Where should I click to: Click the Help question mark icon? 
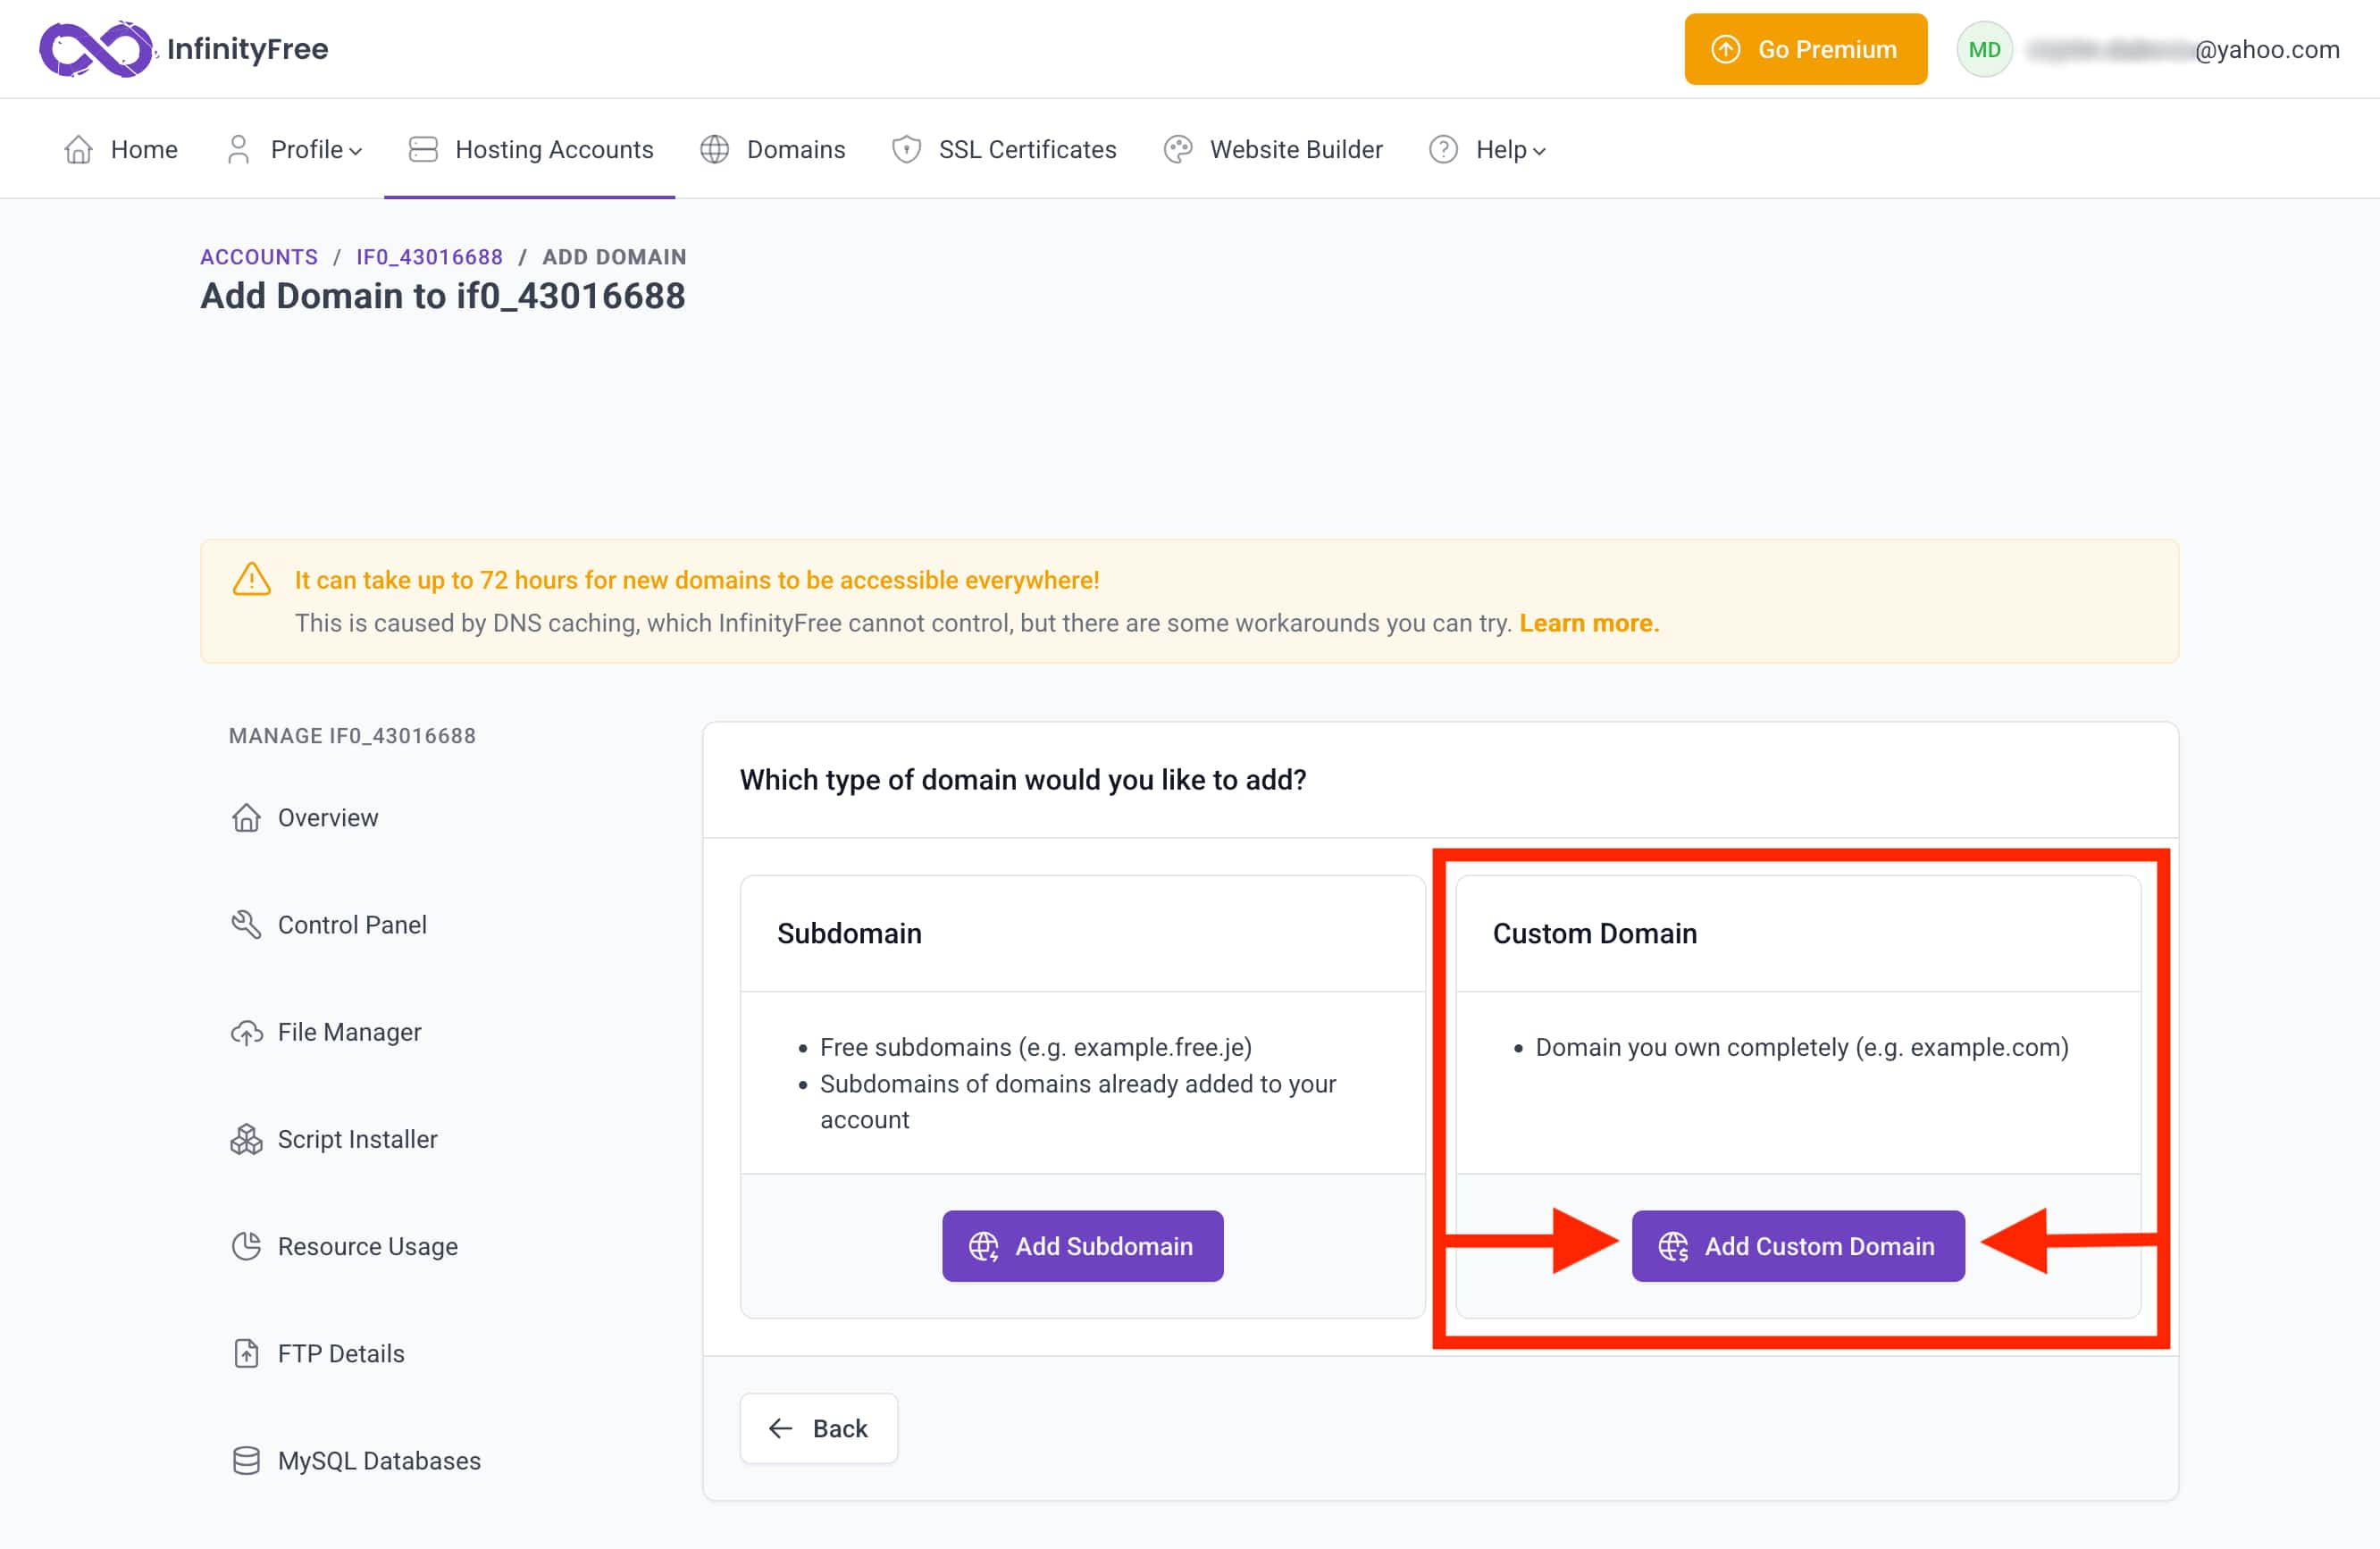point(1443,150)
